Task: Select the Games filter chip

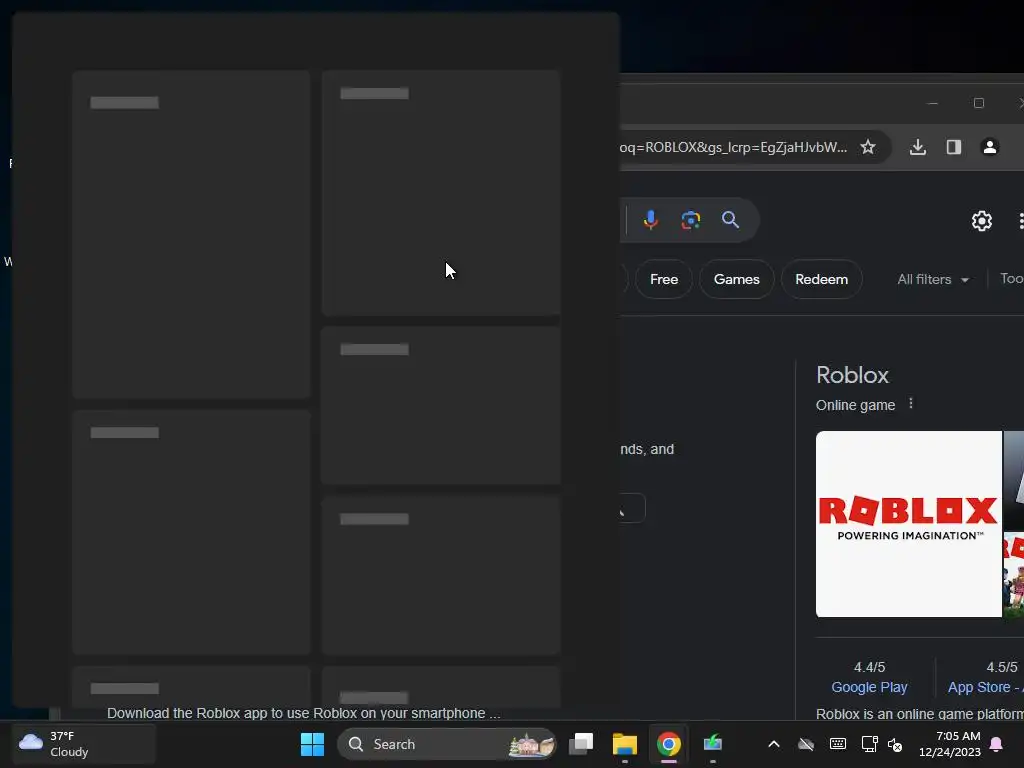Action: (x=737, y=279)
